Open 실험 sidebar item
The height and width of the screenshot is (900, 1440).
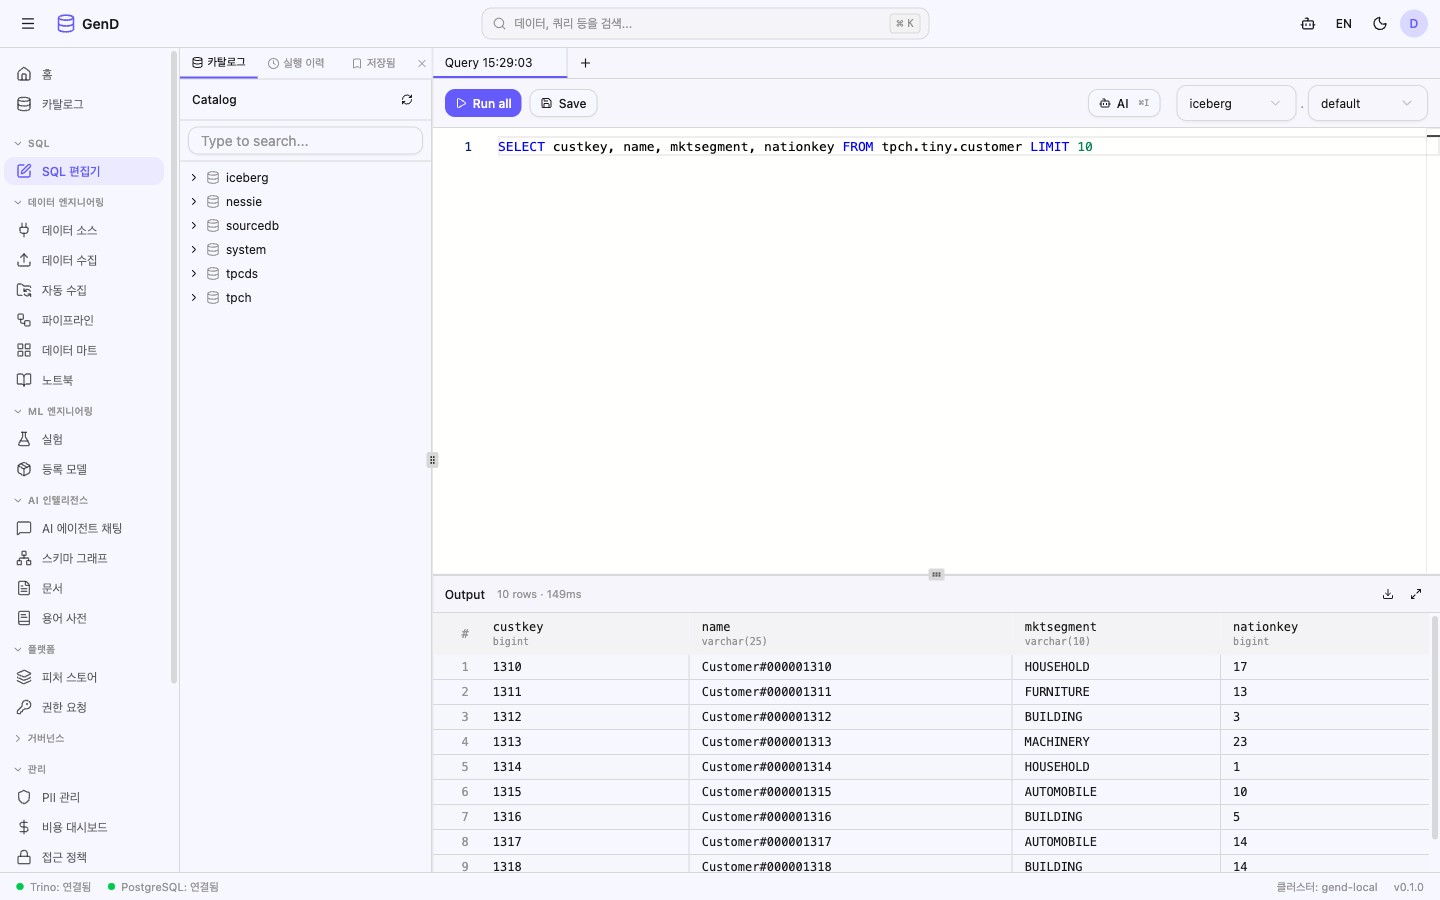coord(84,439)
